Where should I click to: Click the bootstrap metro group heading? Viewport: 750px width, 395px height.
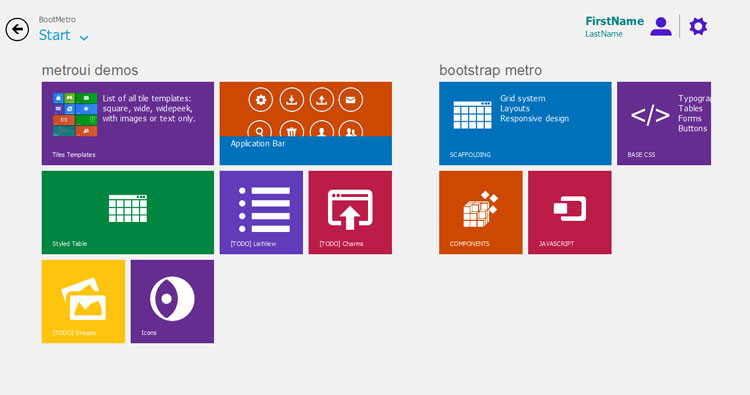coord(491,70)
